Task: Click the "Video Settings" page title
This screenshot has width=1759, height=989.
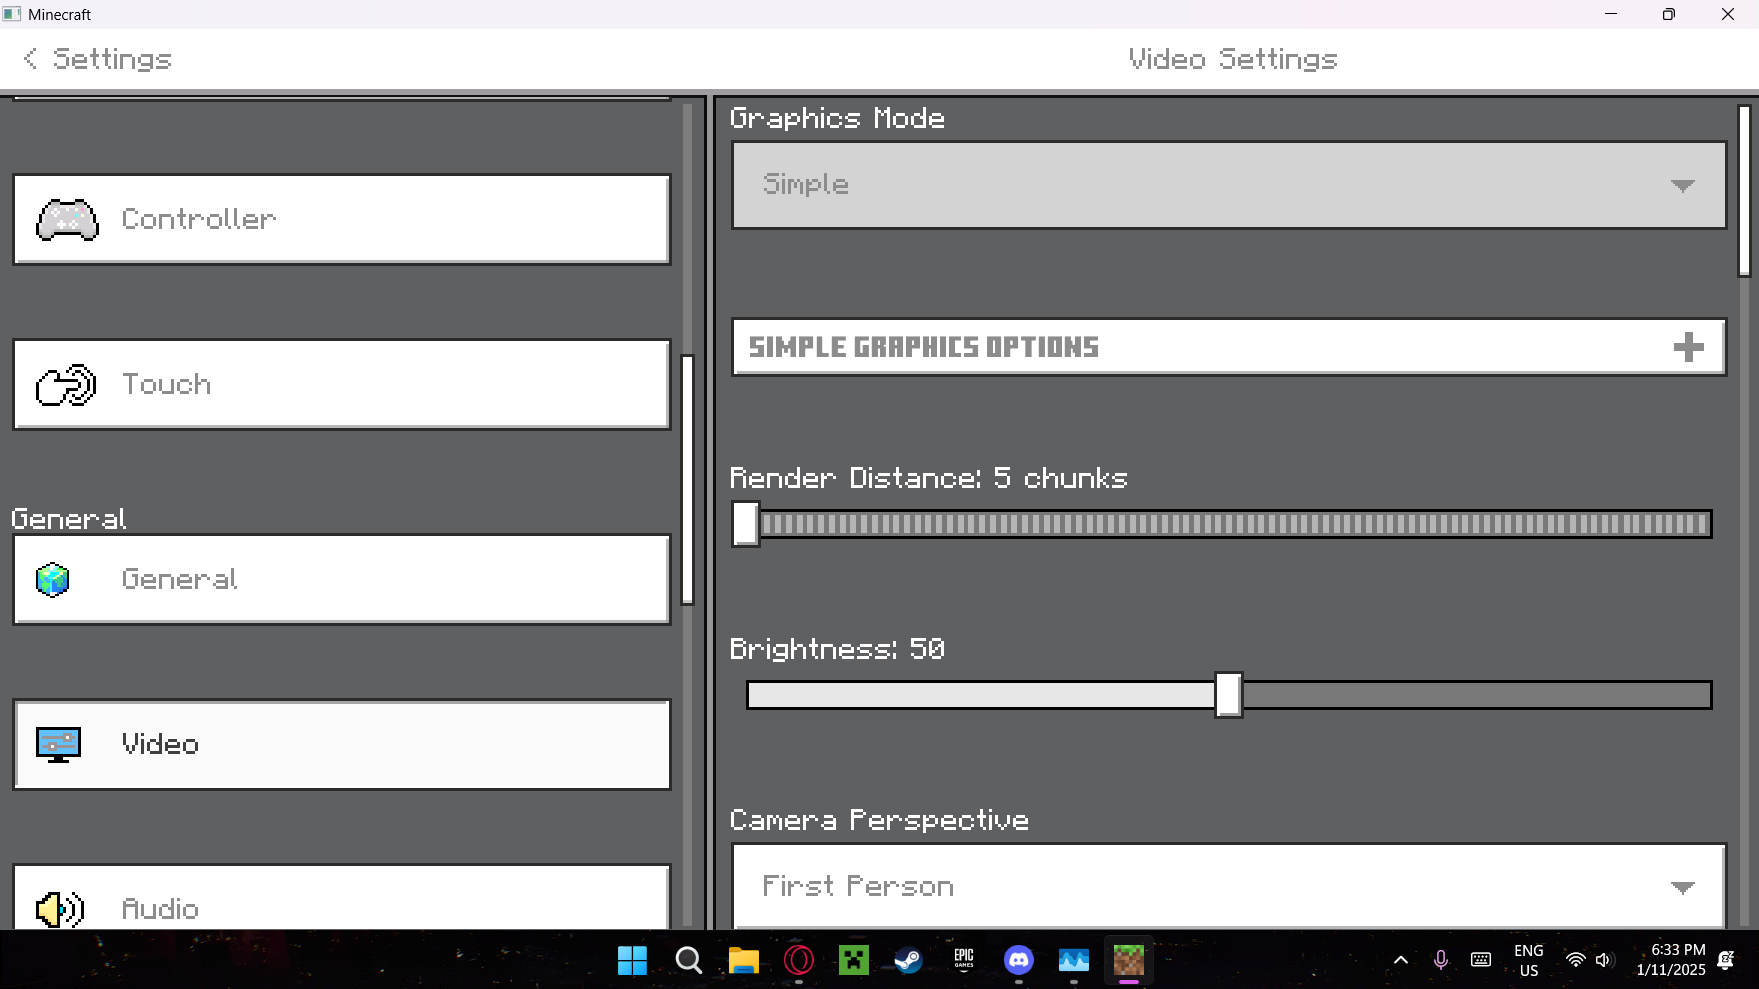Action: click(x=1233, y=59)
